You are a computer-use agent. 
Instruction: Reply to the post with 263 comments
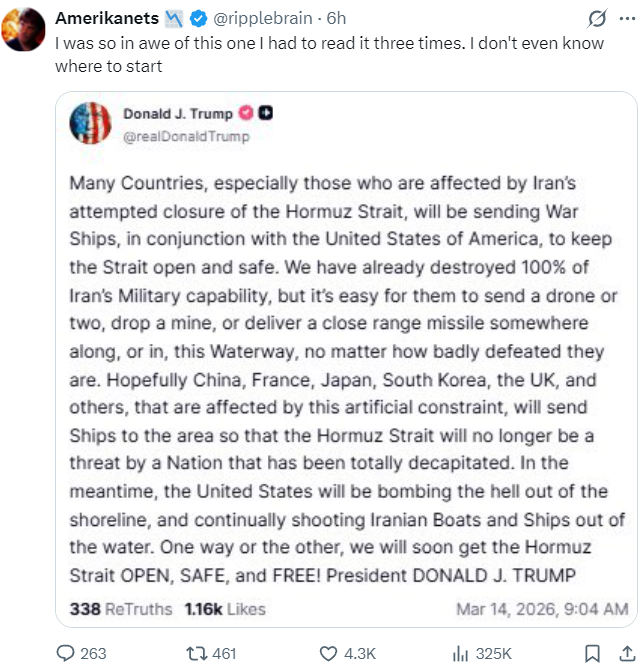tap(82, 653)
